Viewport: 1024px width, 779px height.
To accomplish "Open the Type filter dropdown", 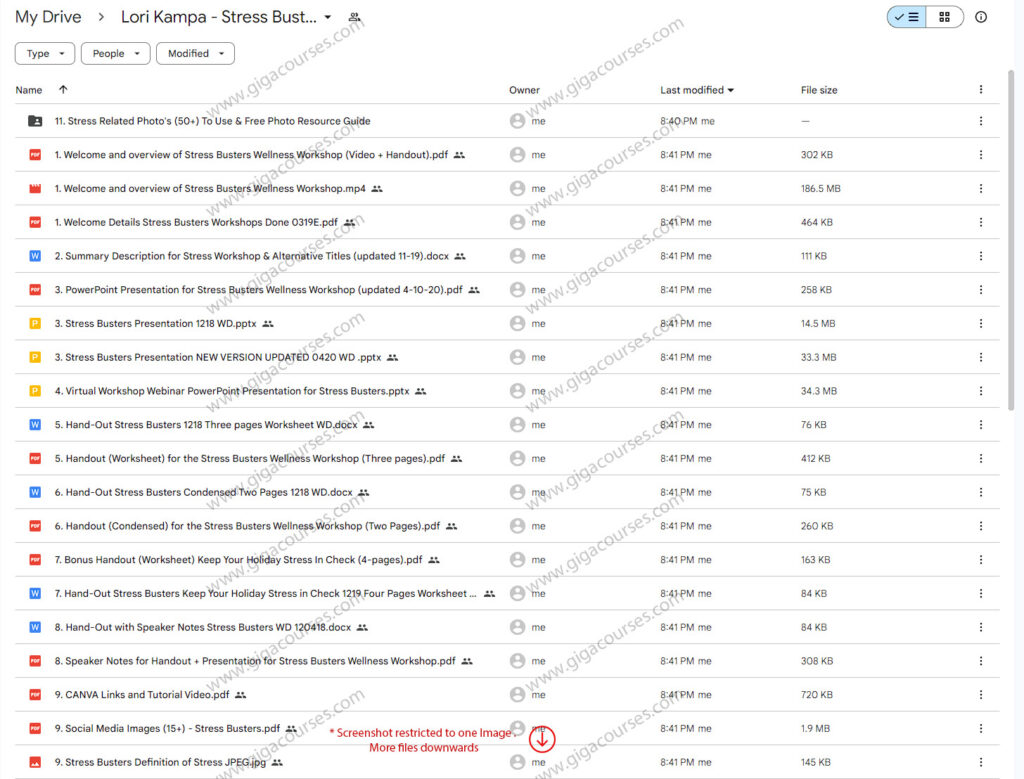I will (44, 54).
